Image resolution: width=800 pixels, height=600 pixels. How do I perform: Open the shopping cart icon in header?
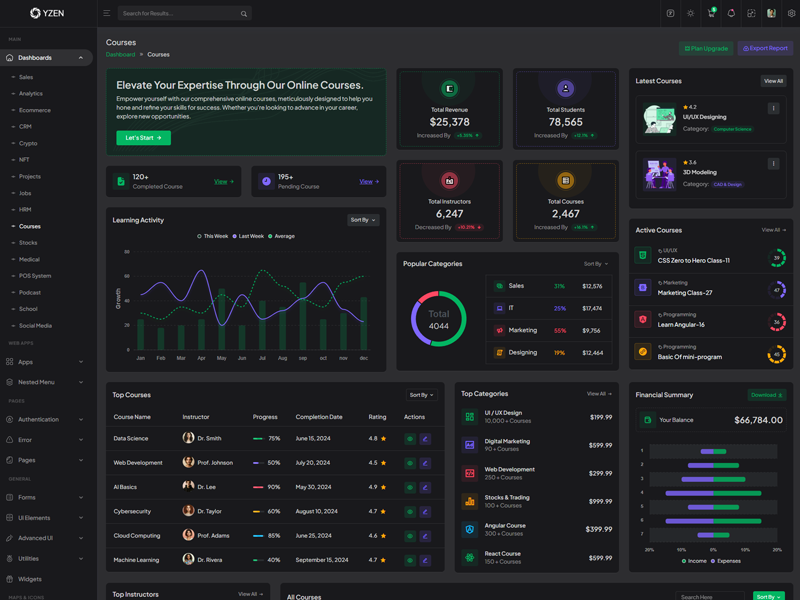tap(711, 14)
